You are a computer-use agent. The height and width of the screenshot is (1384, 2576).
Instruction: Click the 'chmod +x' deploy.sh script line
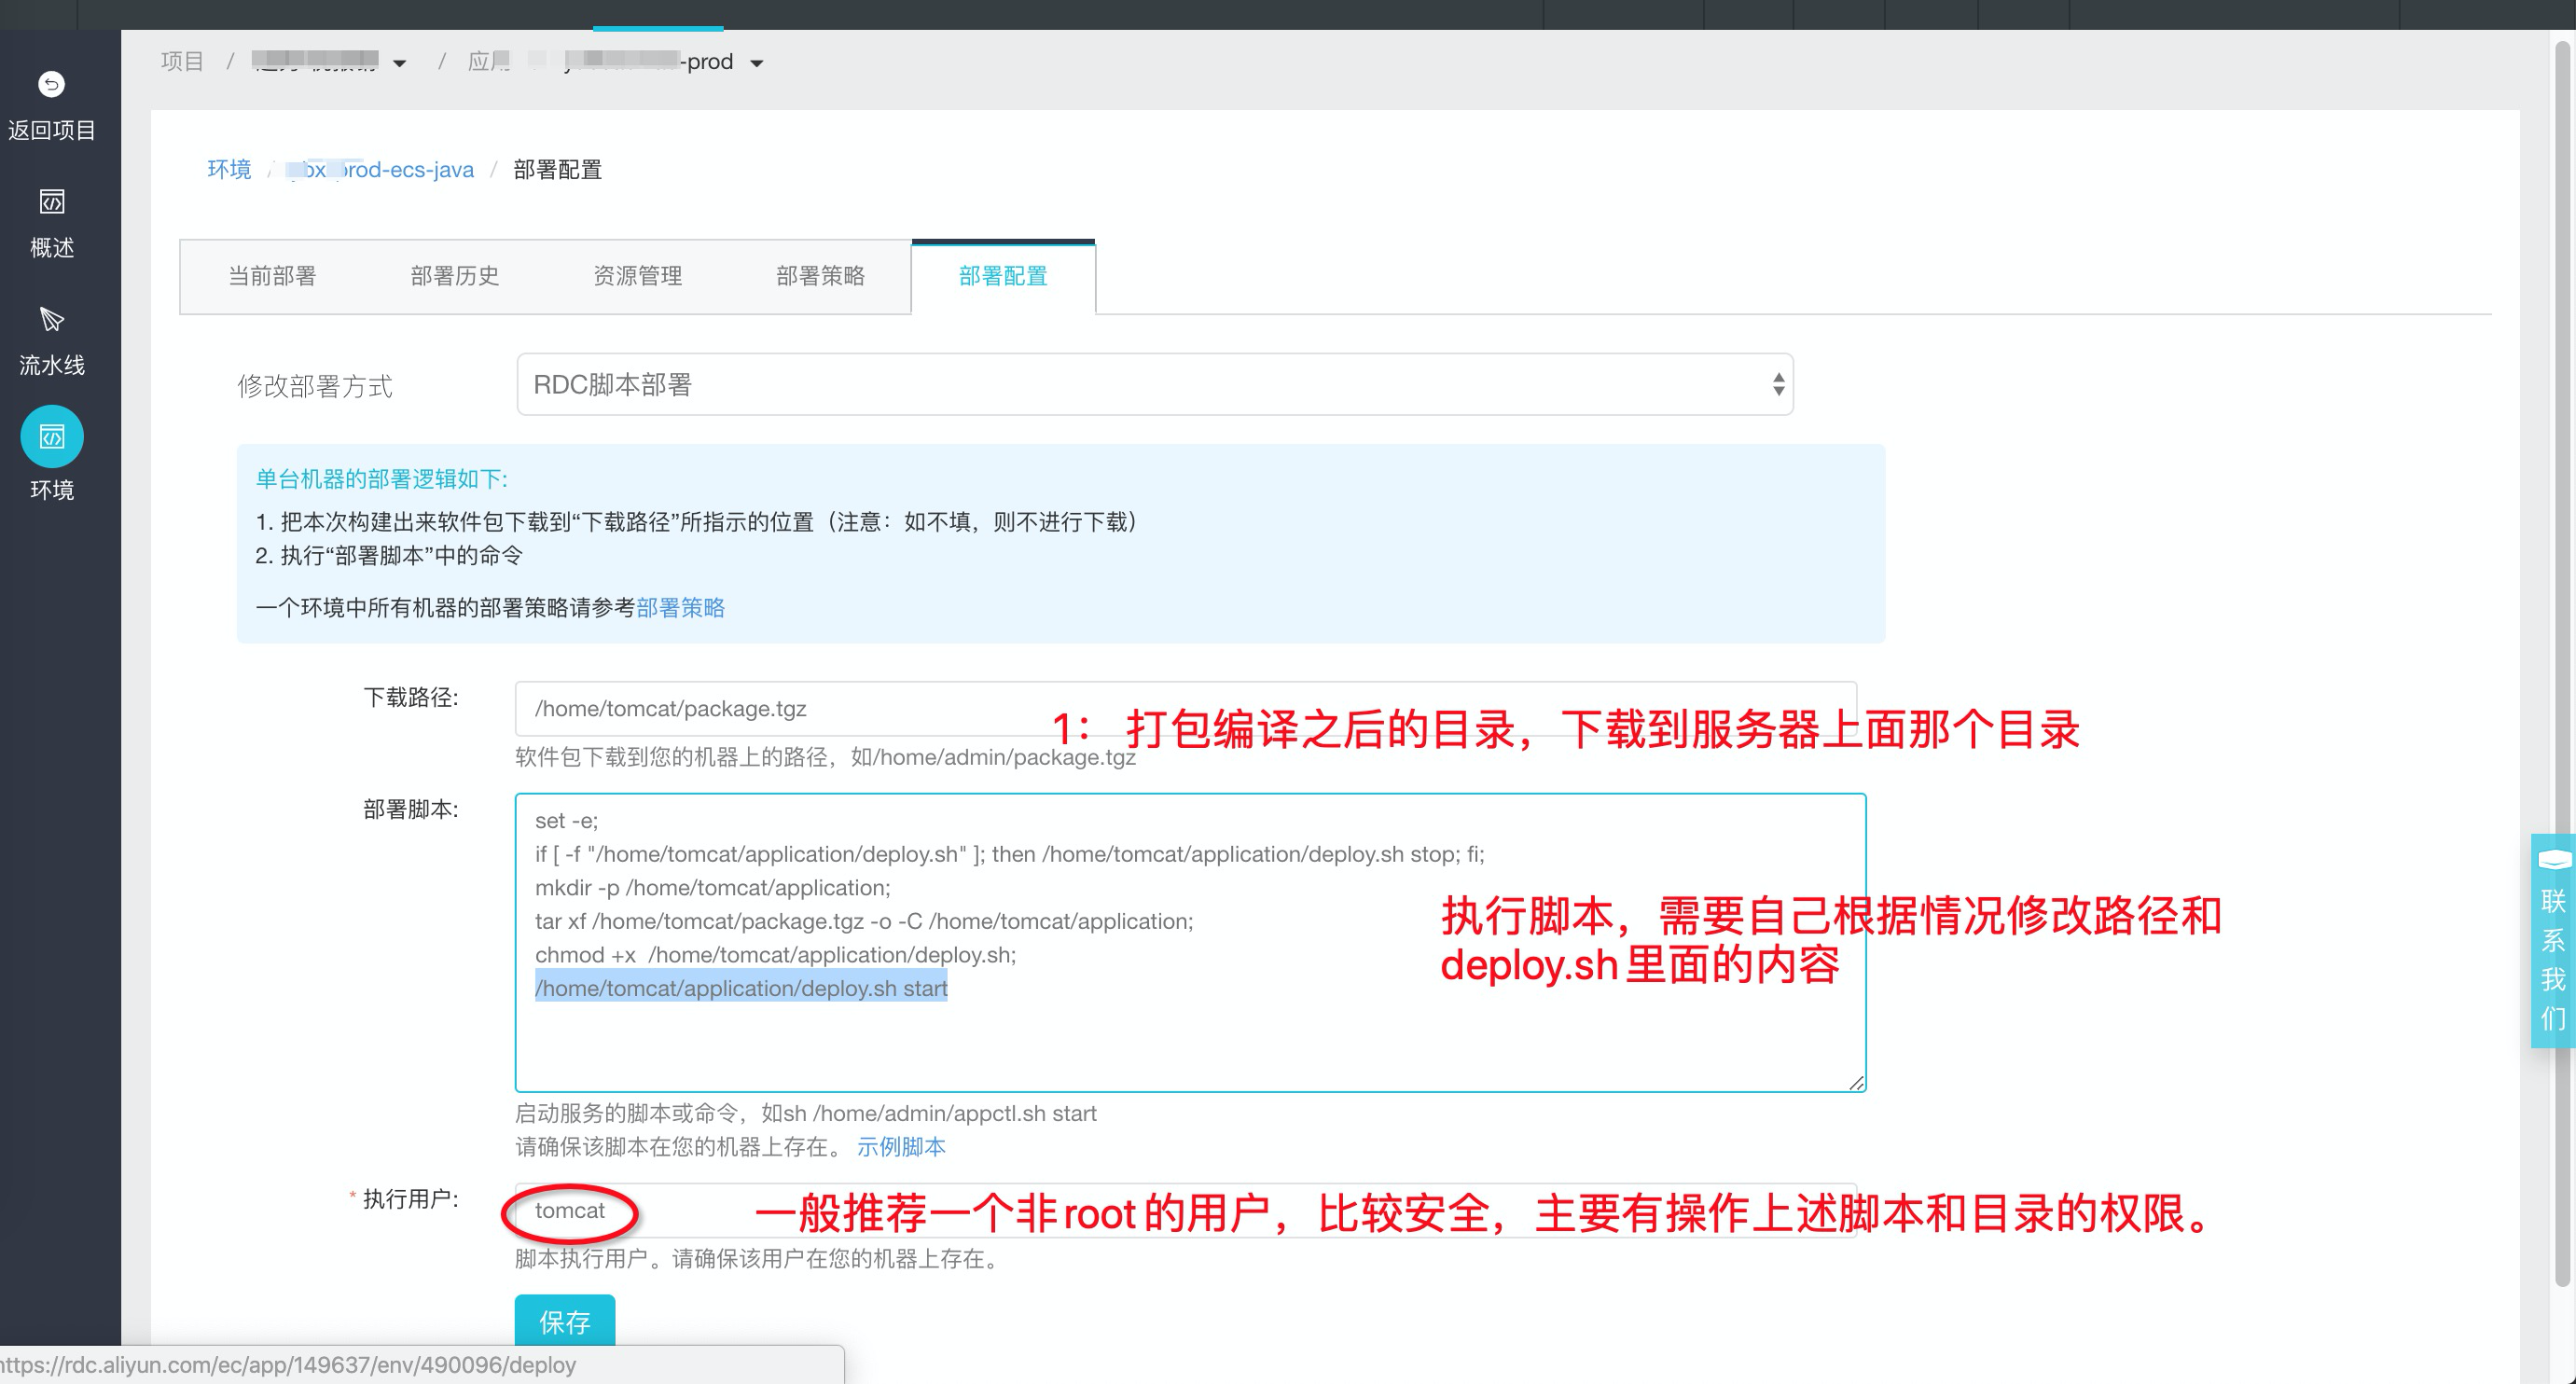[x=775, y=955]
